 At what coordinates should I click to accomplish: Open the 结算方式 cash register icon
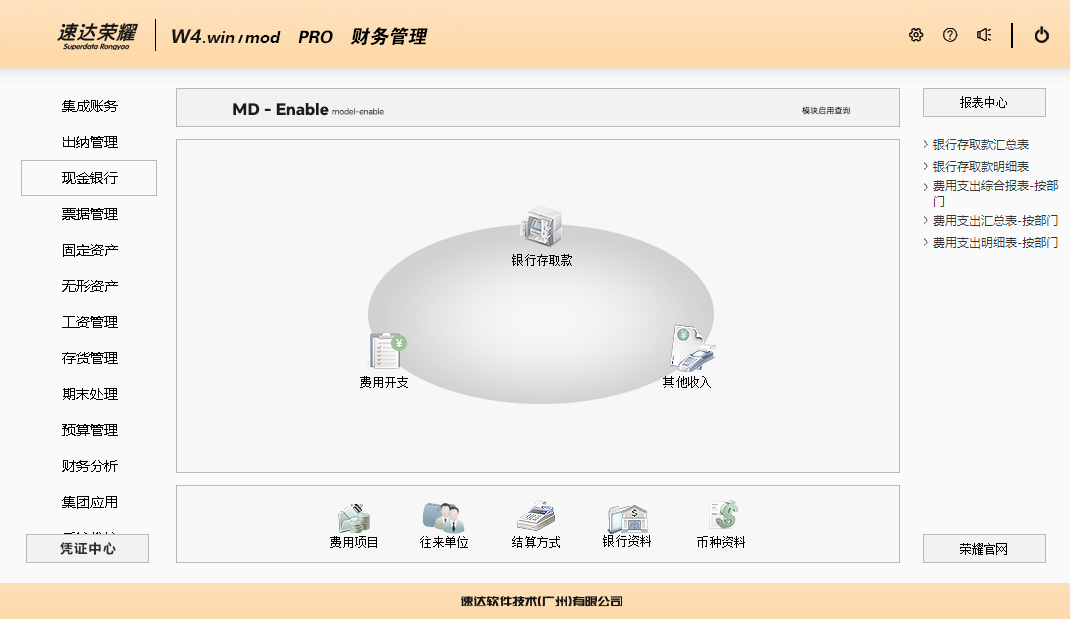(536, 518)
